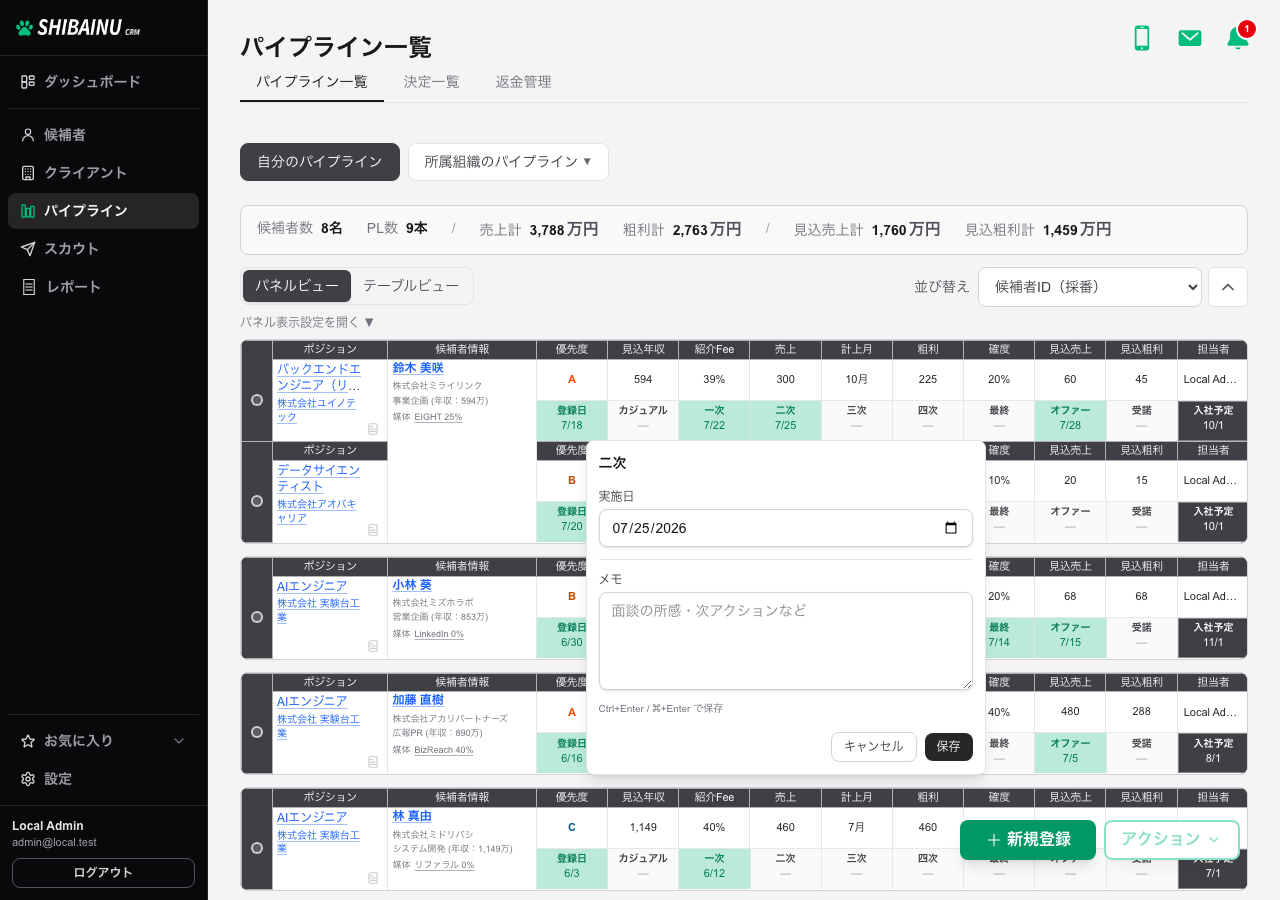
Task: Click the ログアウト button
Action: point(103,873)
